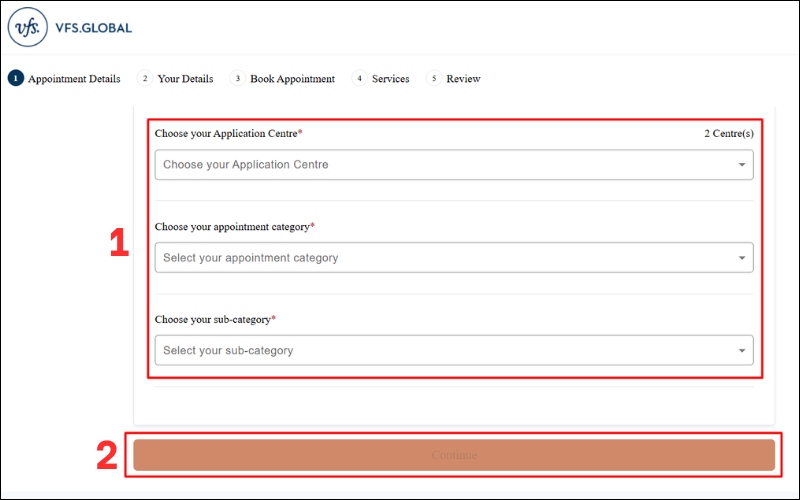Open the Select your appointment category dropdown
This screenshot has height=500, width=800.
(440, 258)
